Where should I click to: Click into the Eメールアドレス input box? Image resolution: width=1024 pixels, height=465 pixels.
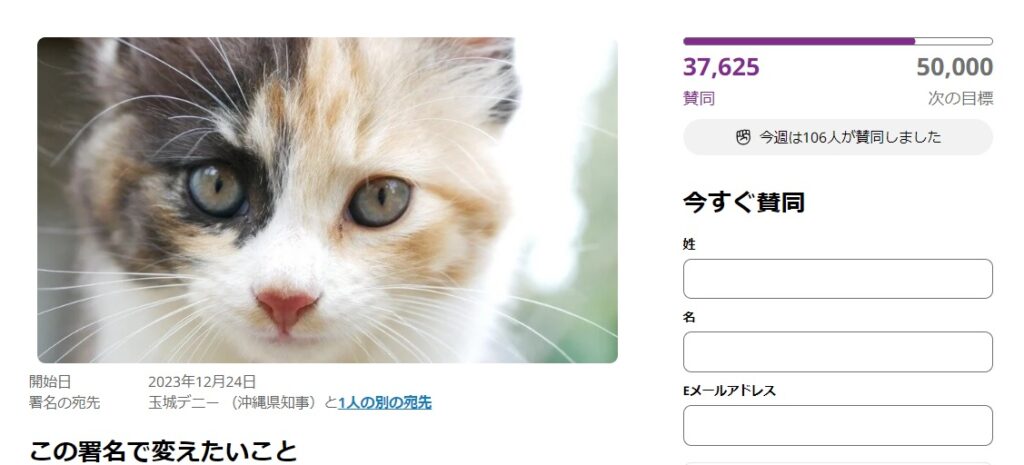(837, 425)
